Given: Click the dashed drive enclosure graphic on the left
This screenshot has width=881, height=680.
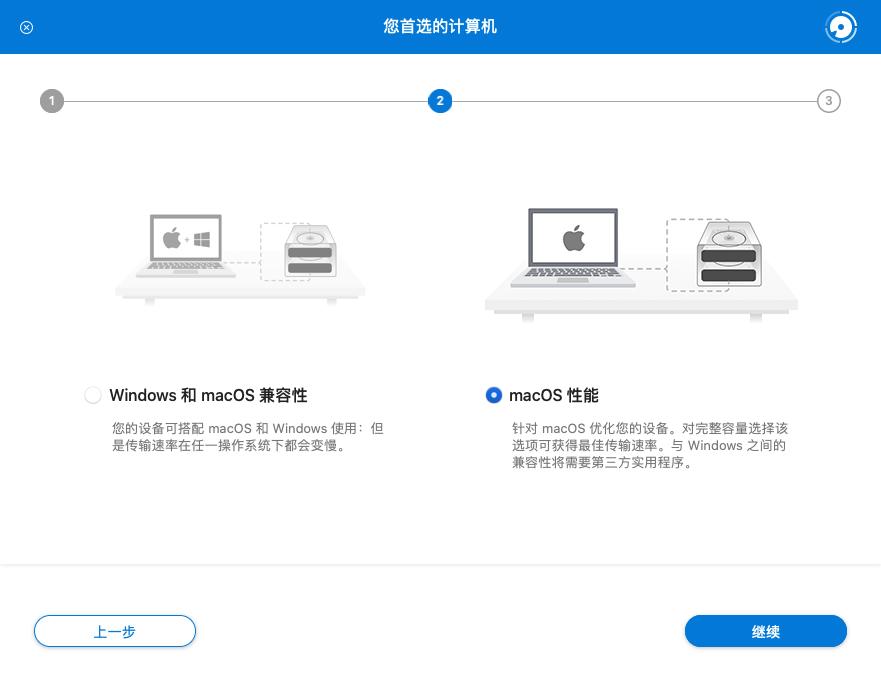Looking at the screenshot, I should [x=310, y=255].
